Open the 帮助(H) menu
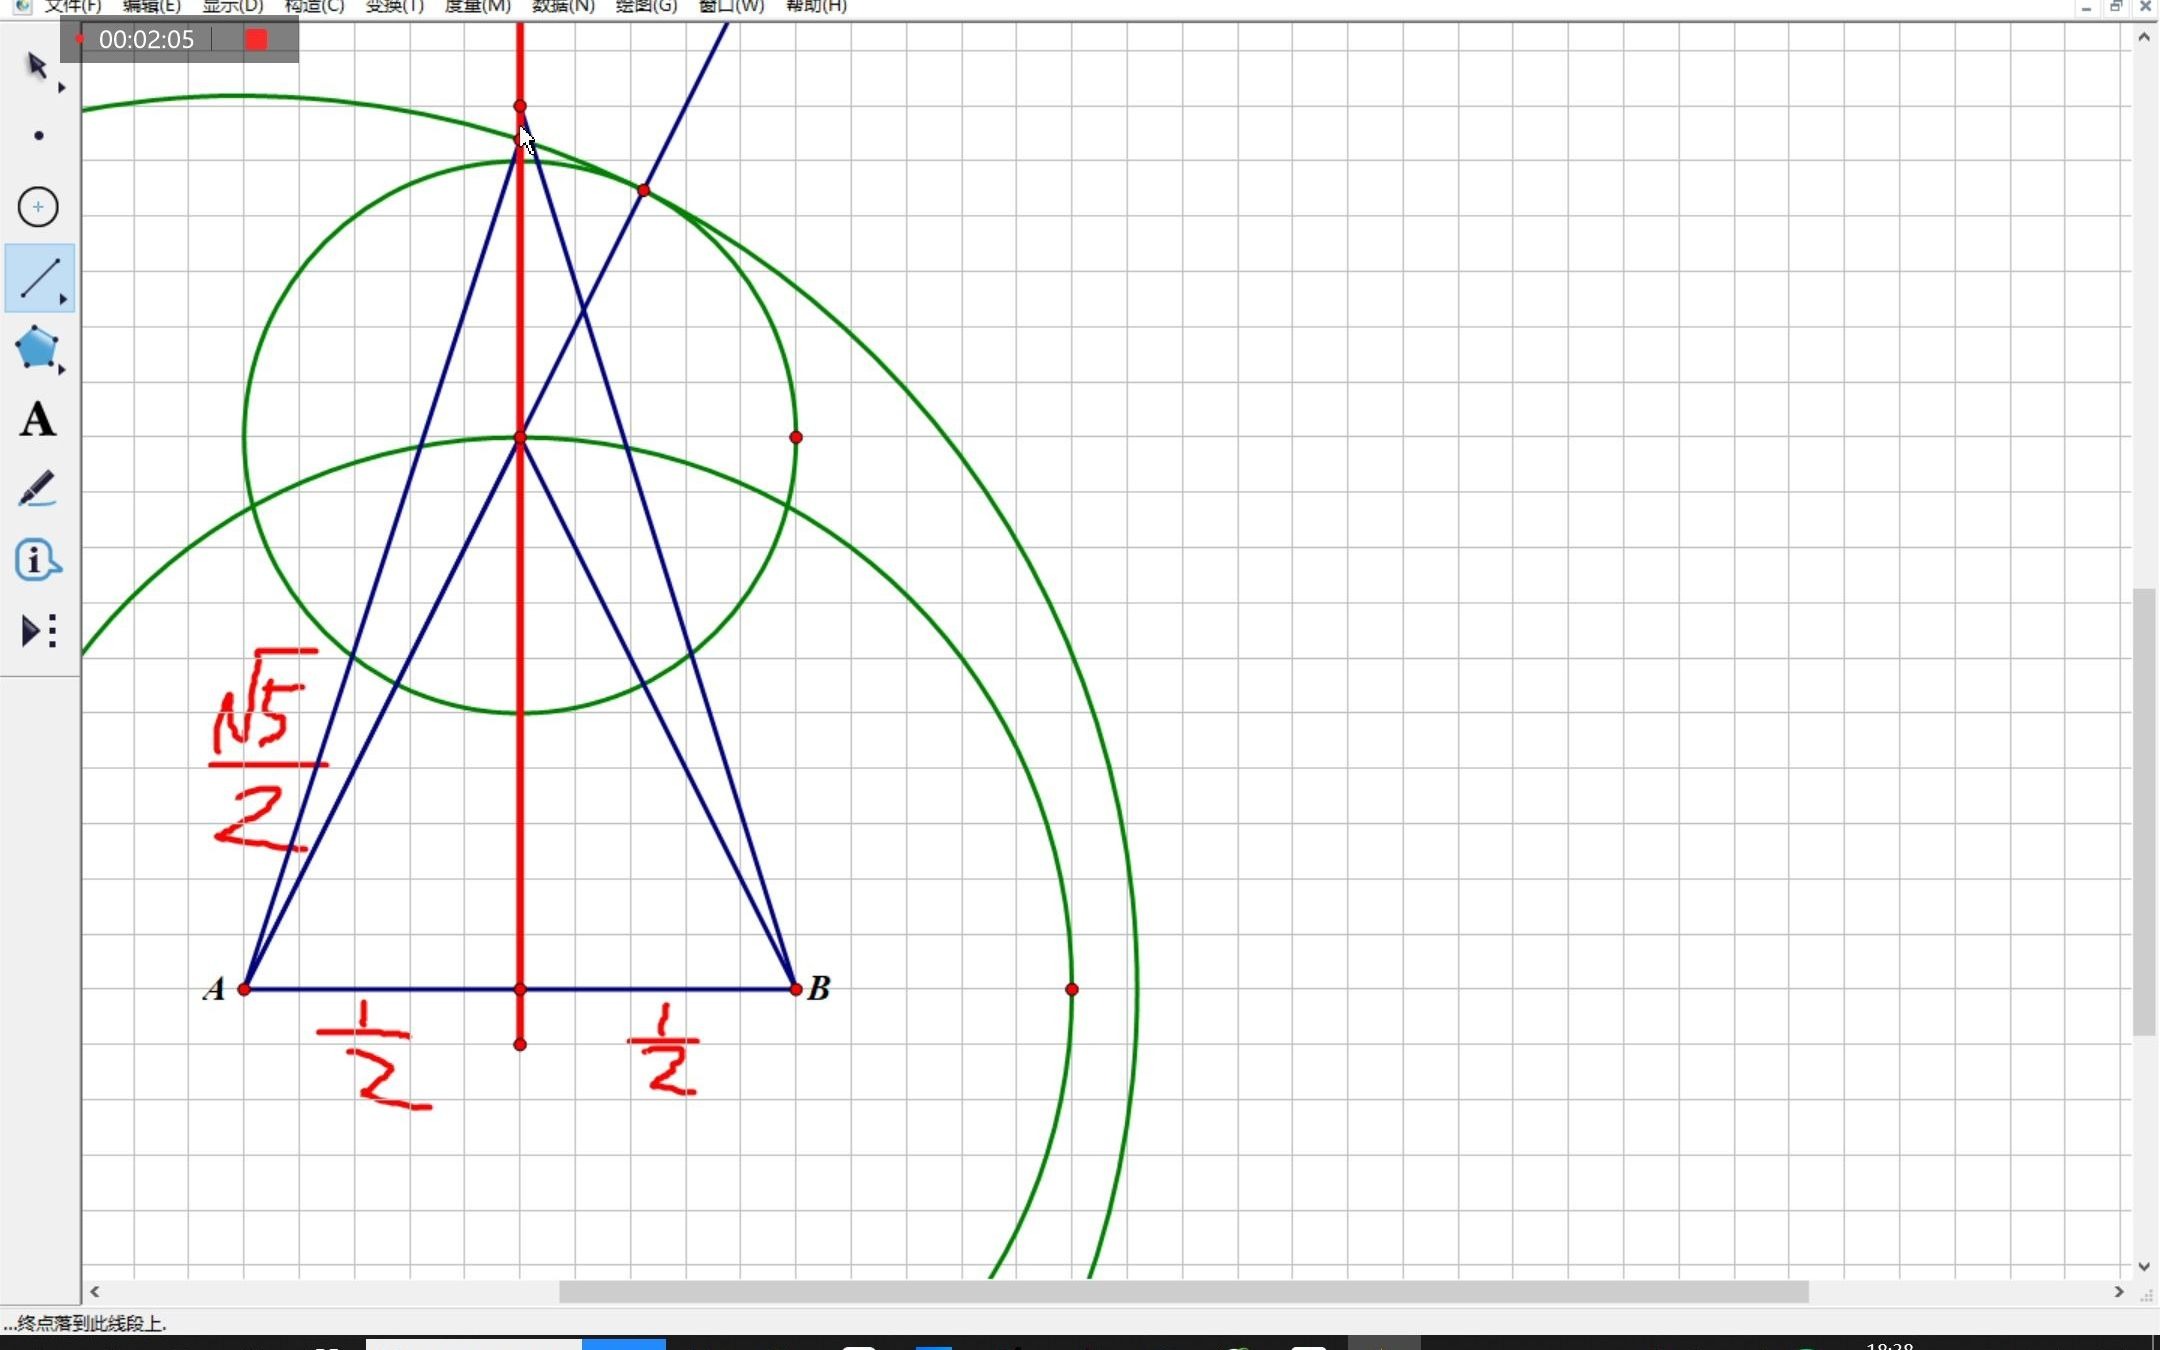 816,6
